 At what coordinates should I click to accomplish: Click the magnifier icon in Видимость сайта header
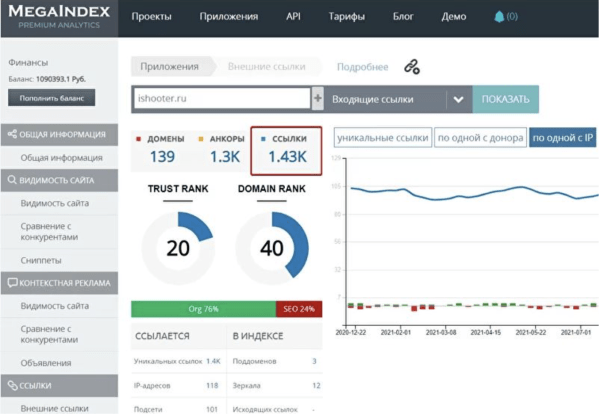pos(11,180)
